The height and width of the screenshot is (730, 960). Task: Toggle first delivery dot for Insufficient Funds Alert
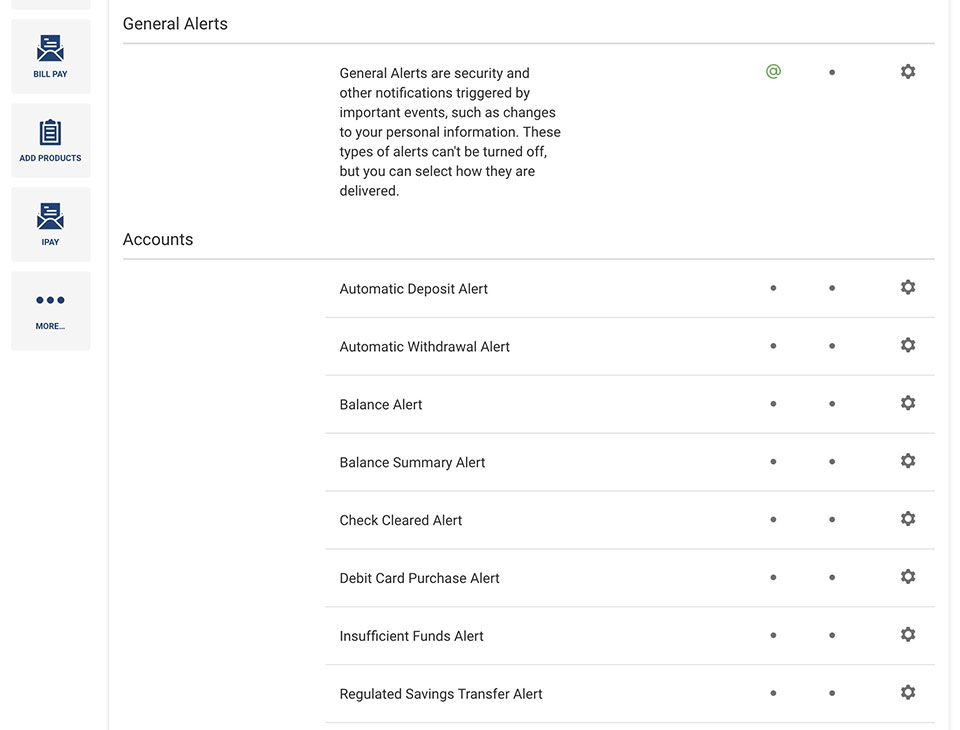(x=773, y=635)
